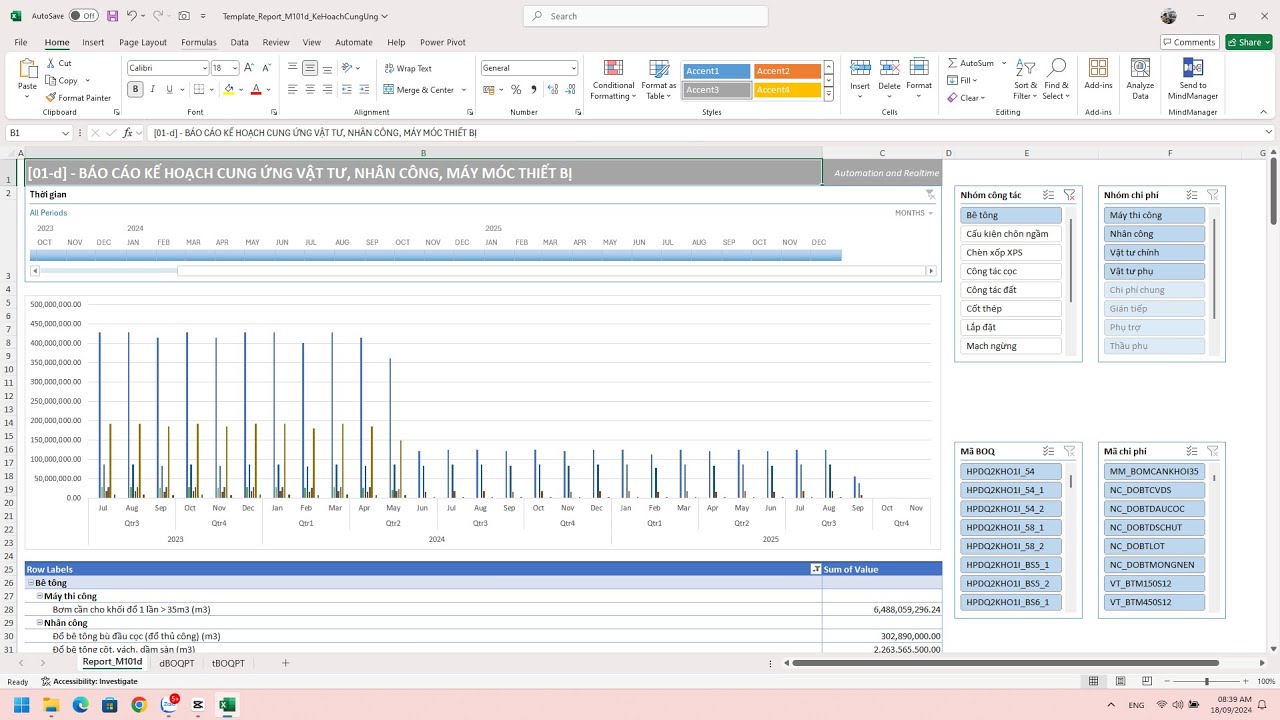Click the Format Painter tool
The width and height of the screenshot is (1280, 720).
pos(78,98)
